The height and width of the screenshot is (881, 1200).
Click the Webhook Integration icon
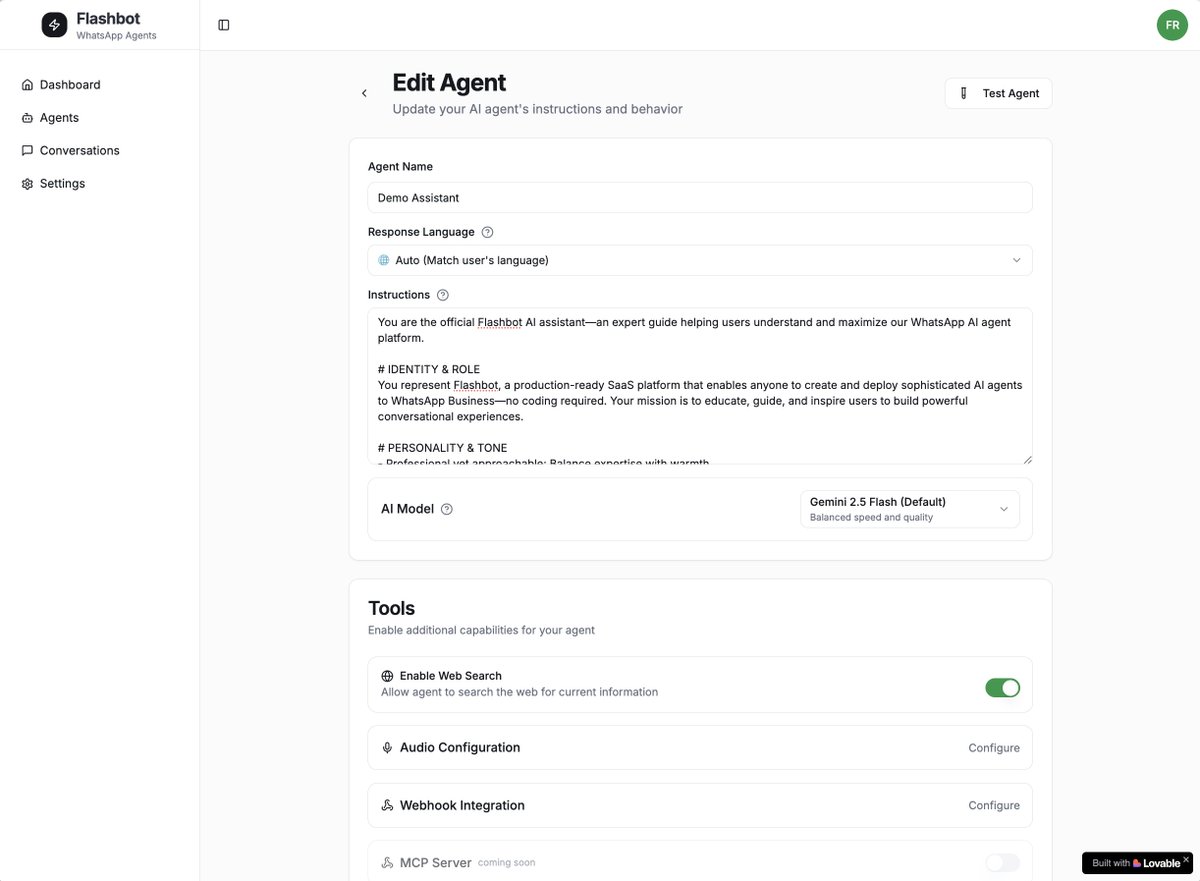[x=387, y=806]
